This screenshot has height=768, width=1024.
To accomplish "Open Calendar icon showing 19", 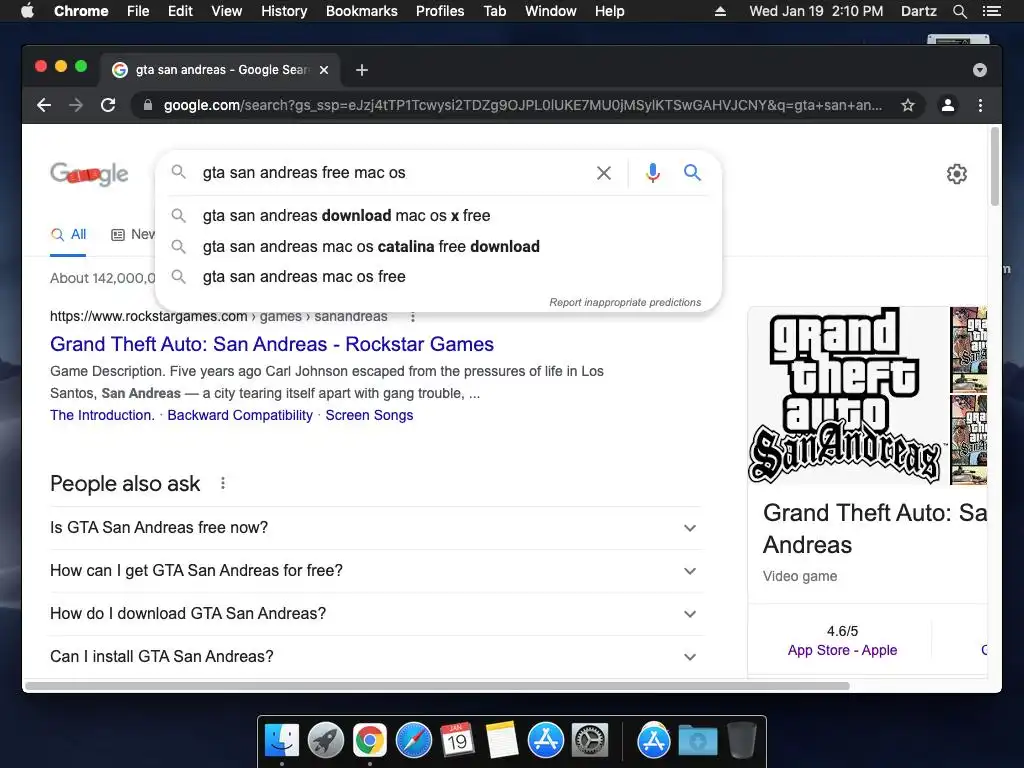I will click(457, 740).
